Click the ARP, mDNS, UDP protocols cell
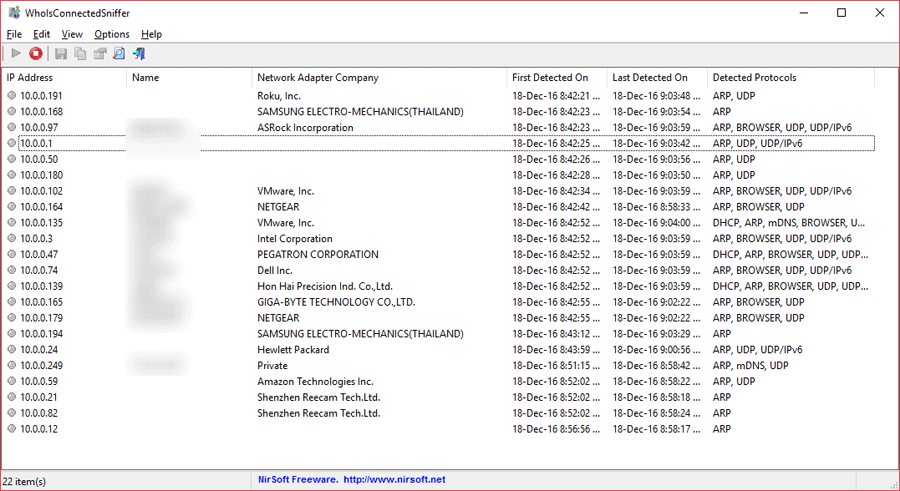900x491 pixels. pyautogui.click(x=751, y=365)
